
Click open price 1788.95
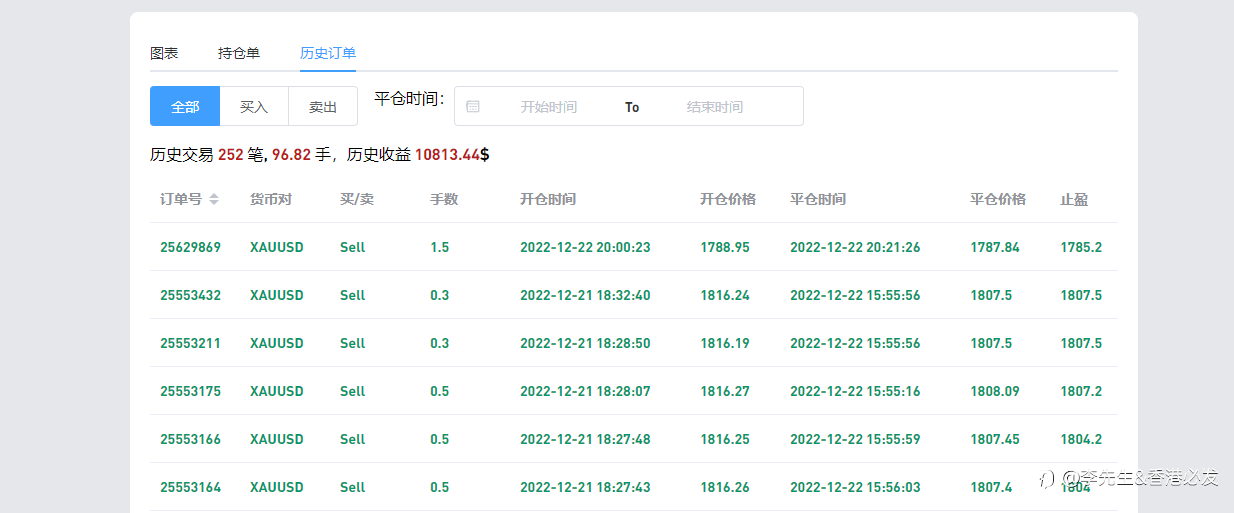point(725,247)
